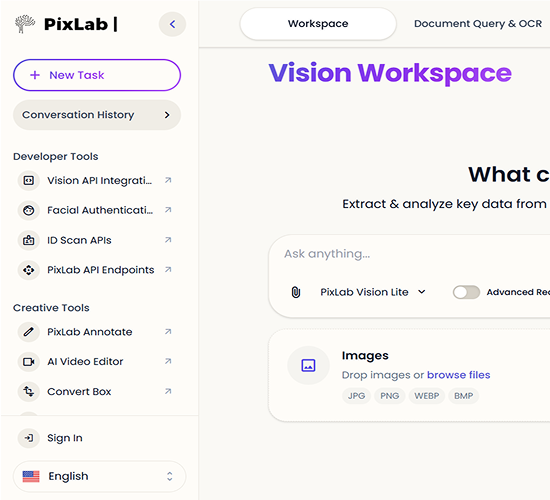Open Facial Authentication link text
This screenshot has height=500, width=550.
100,210
